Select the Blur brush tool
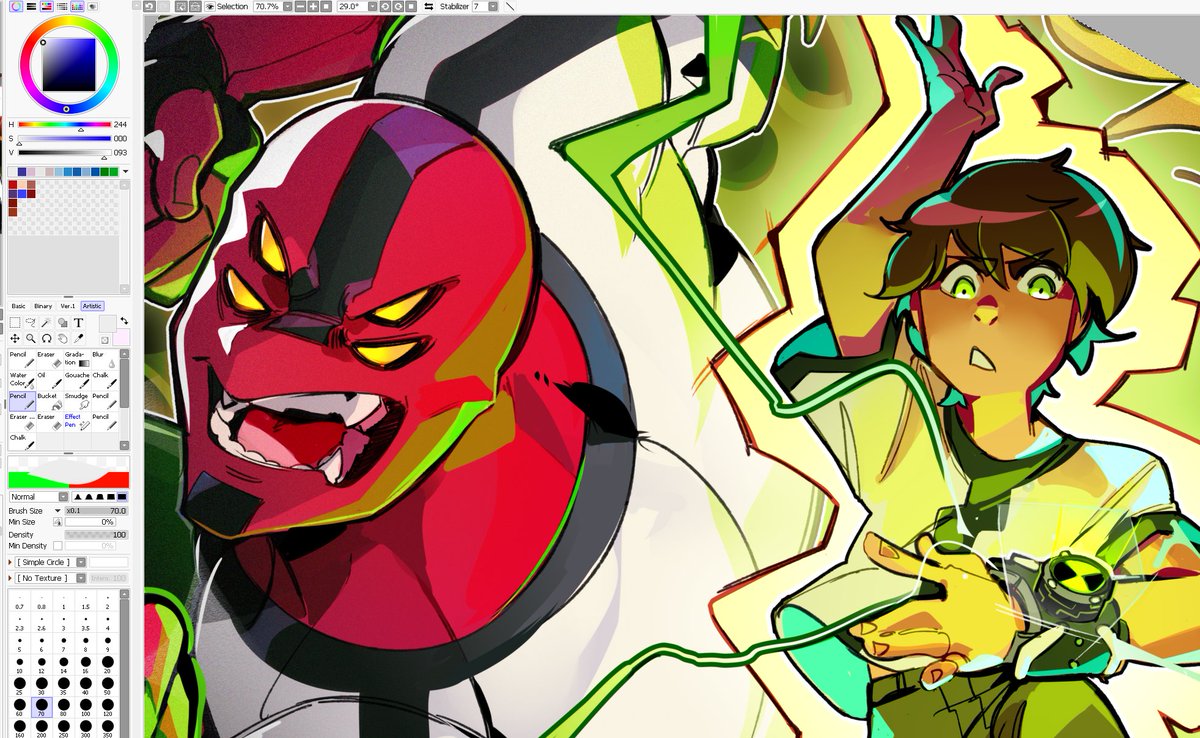 [105, 359]
